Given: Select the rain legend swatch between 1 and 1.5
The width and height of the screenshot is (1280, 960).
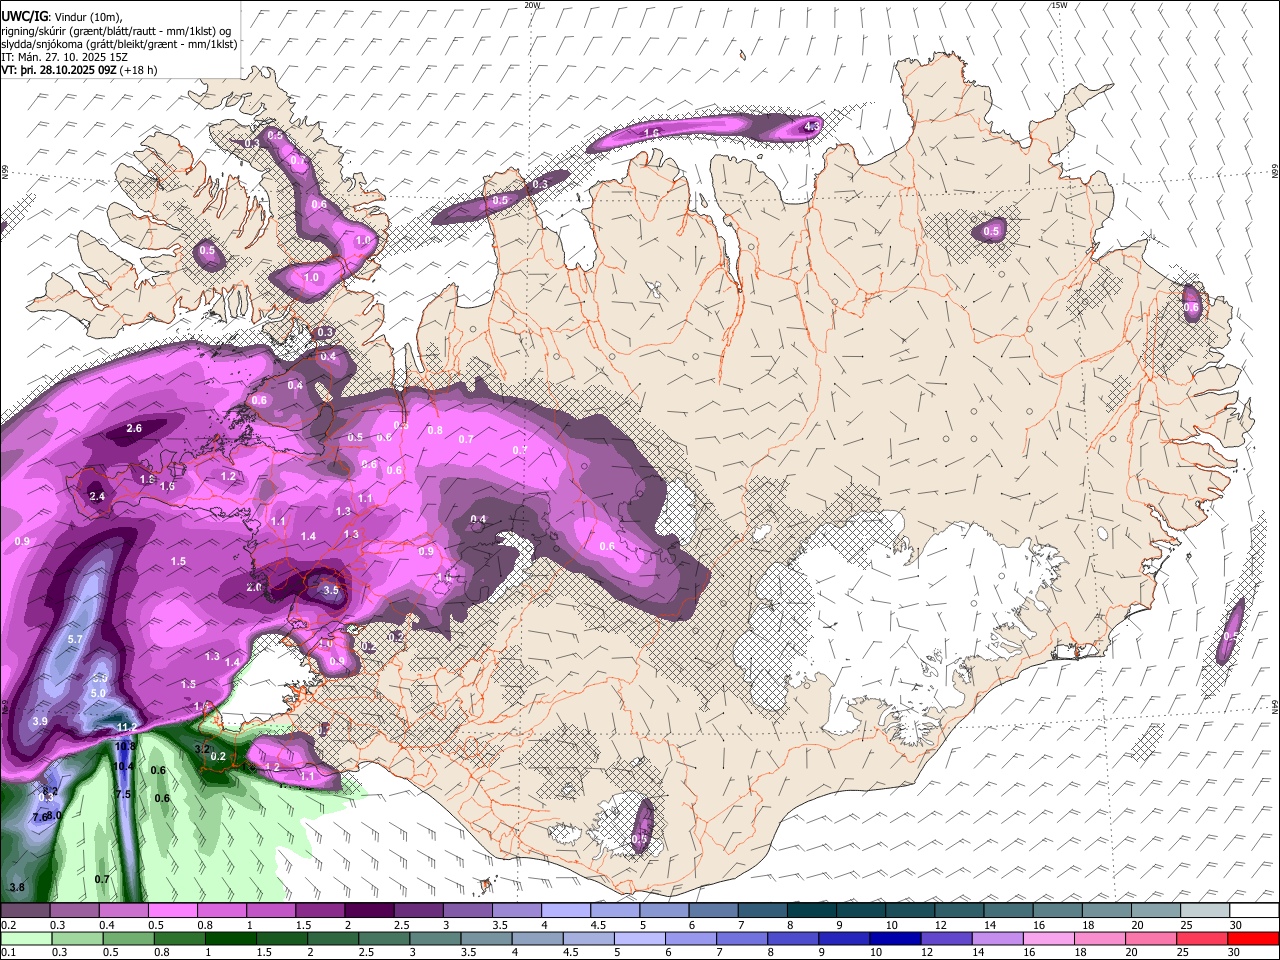Looking at the screenshot, I should point(230,939).
